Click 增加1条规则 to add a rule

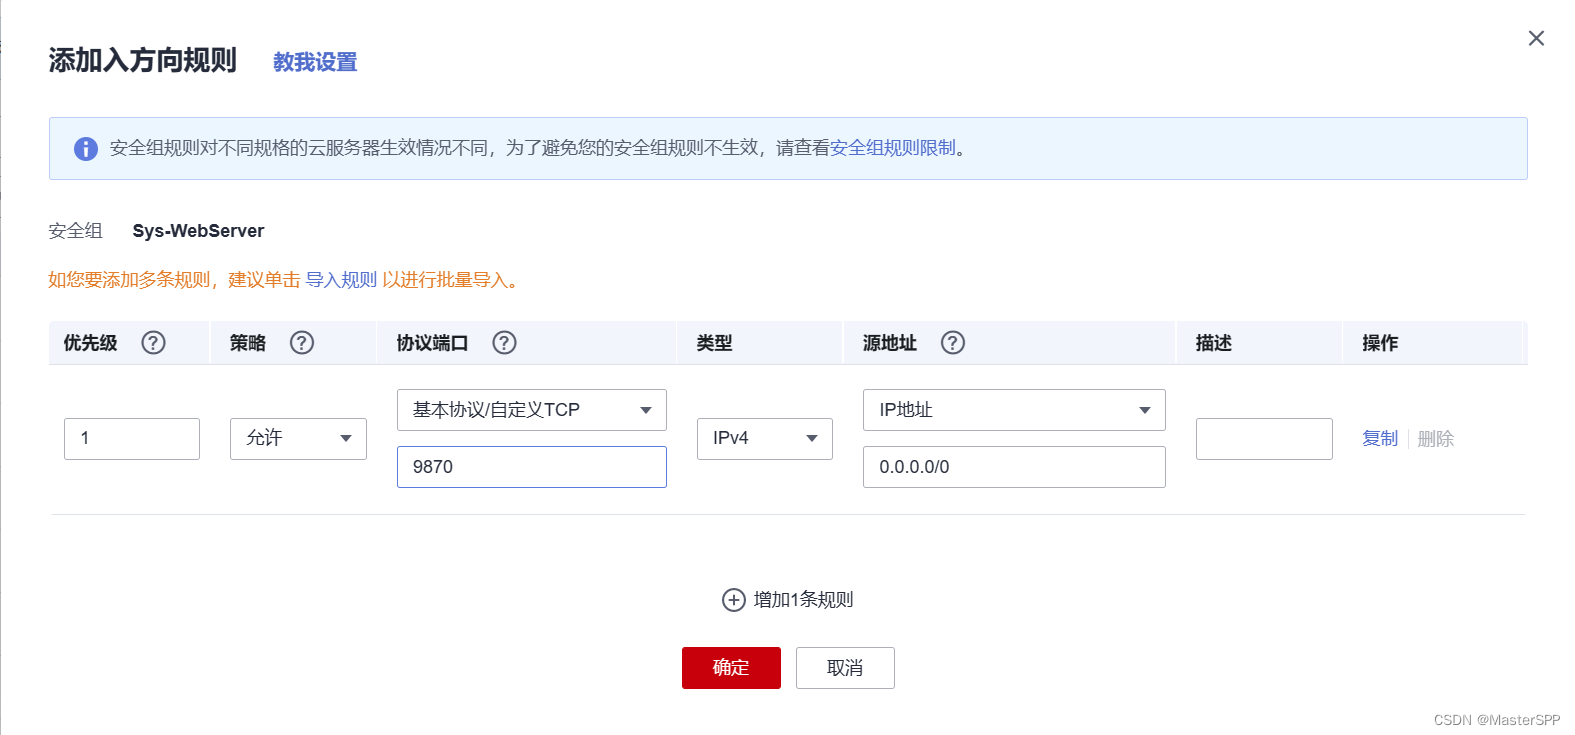pos(803,600)
